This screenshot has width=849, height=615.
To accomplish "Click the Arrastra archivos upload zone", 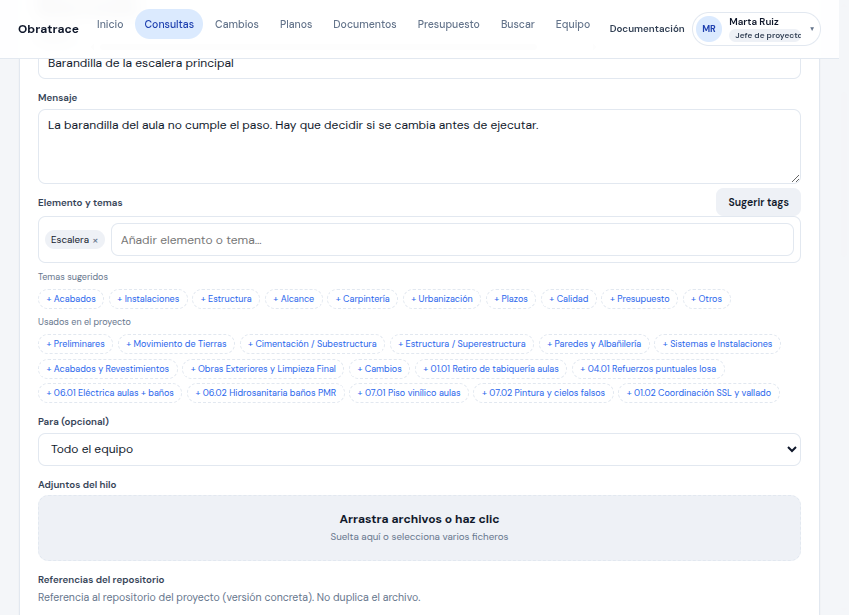I will coord(419,528).
